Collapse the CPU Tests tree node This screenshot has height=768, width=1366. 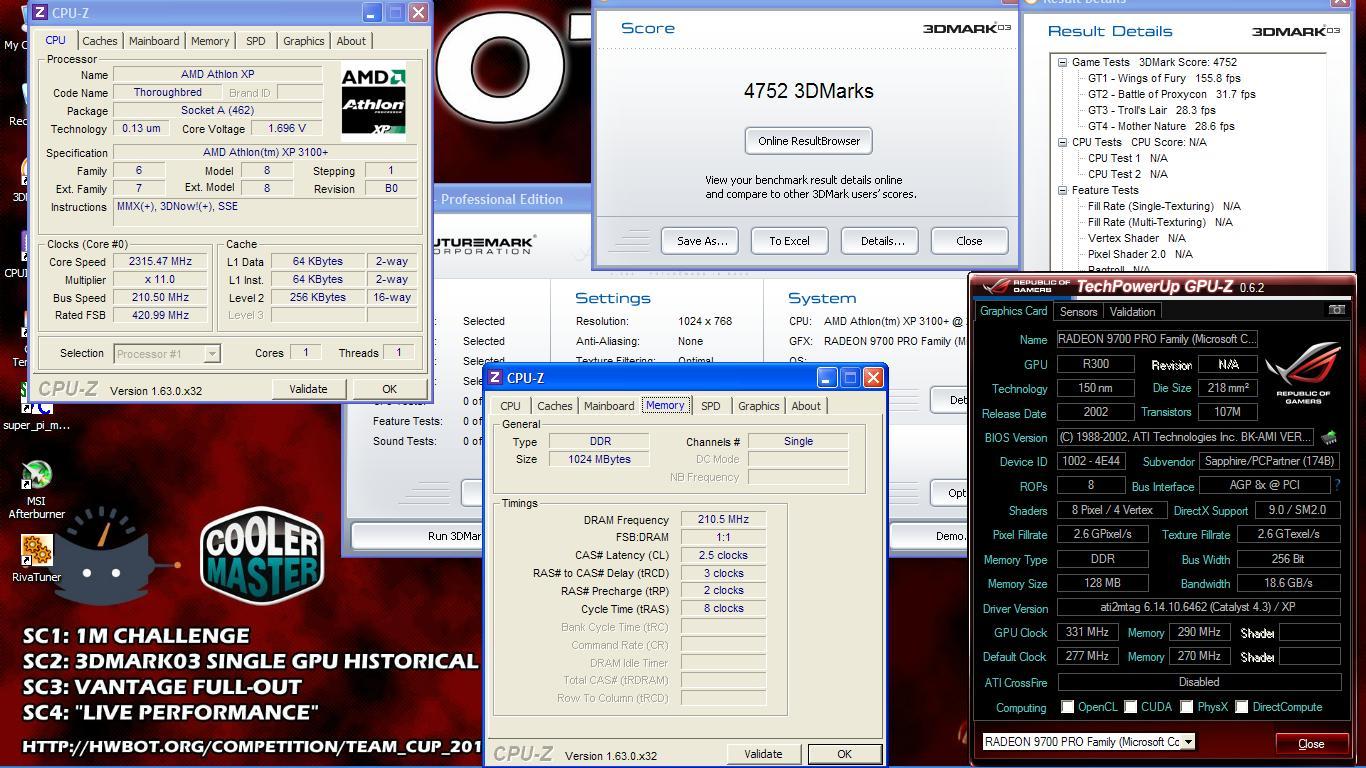1063,142
